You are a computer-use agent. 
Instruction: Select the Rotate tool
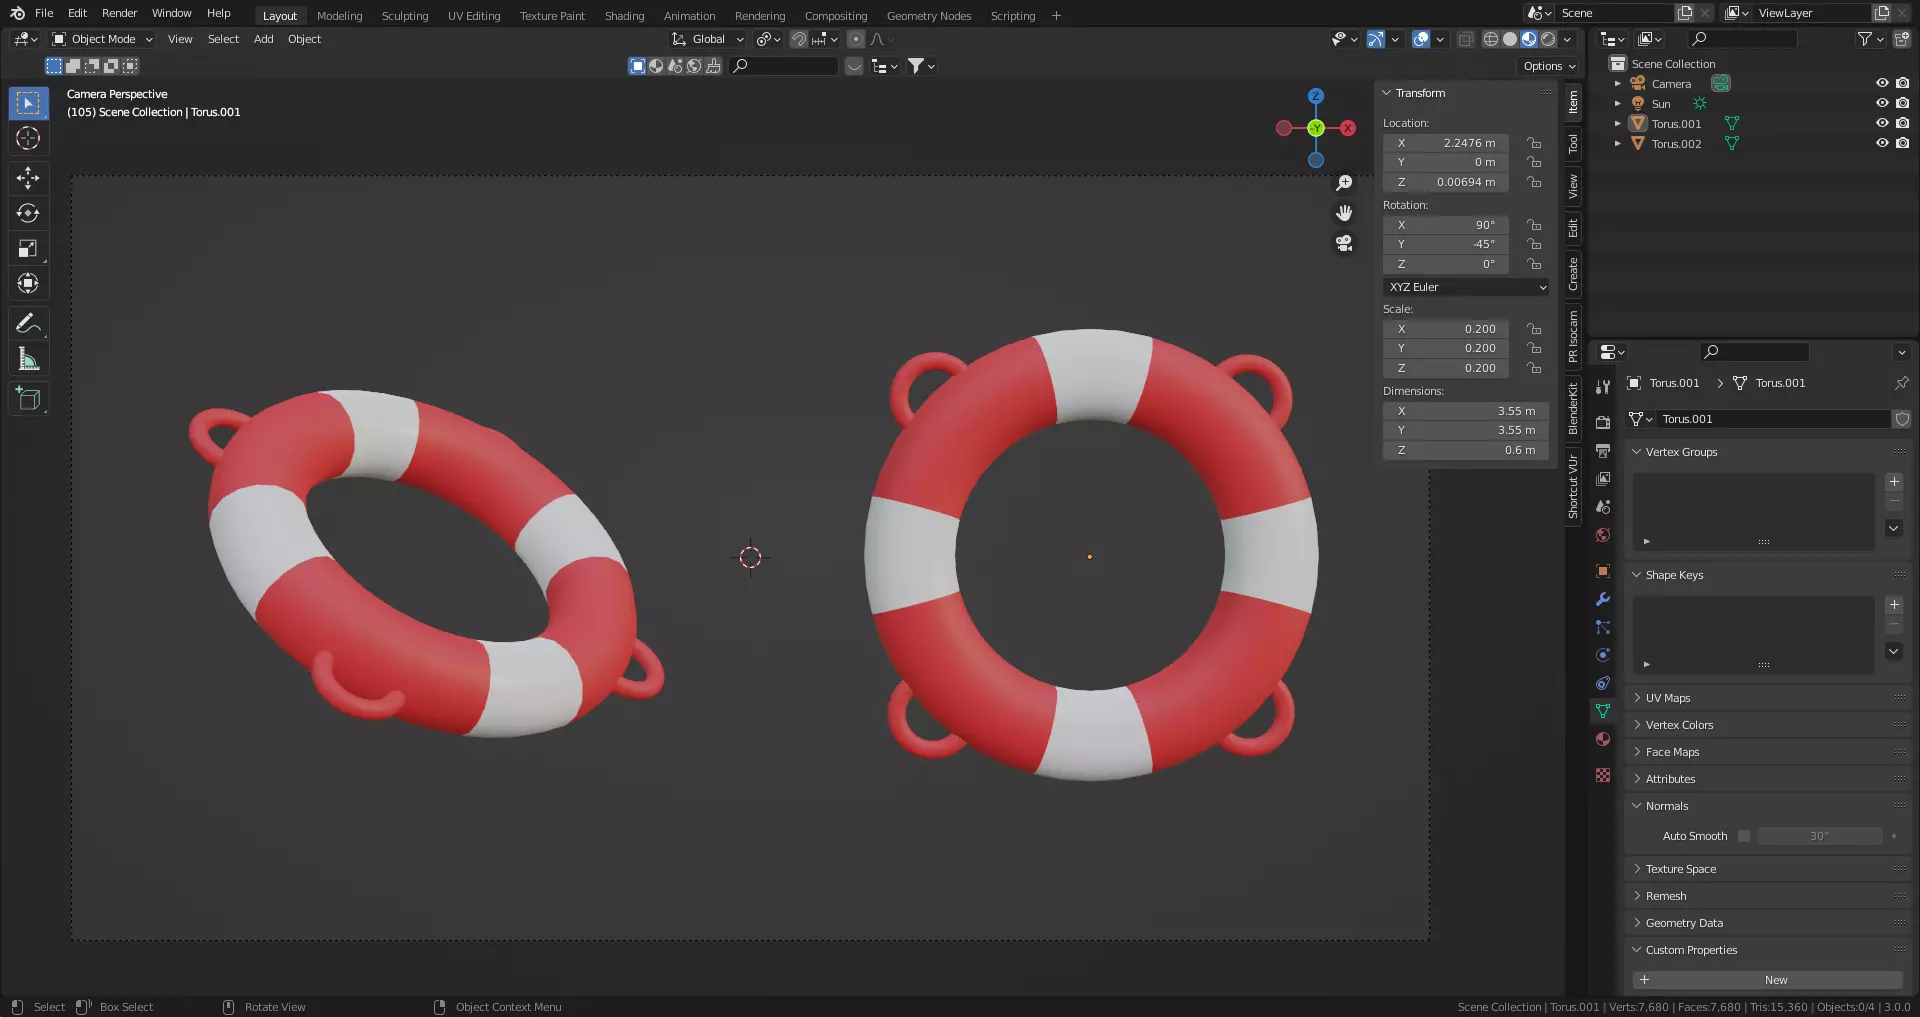pyautogui.click(x=28, y=213)
